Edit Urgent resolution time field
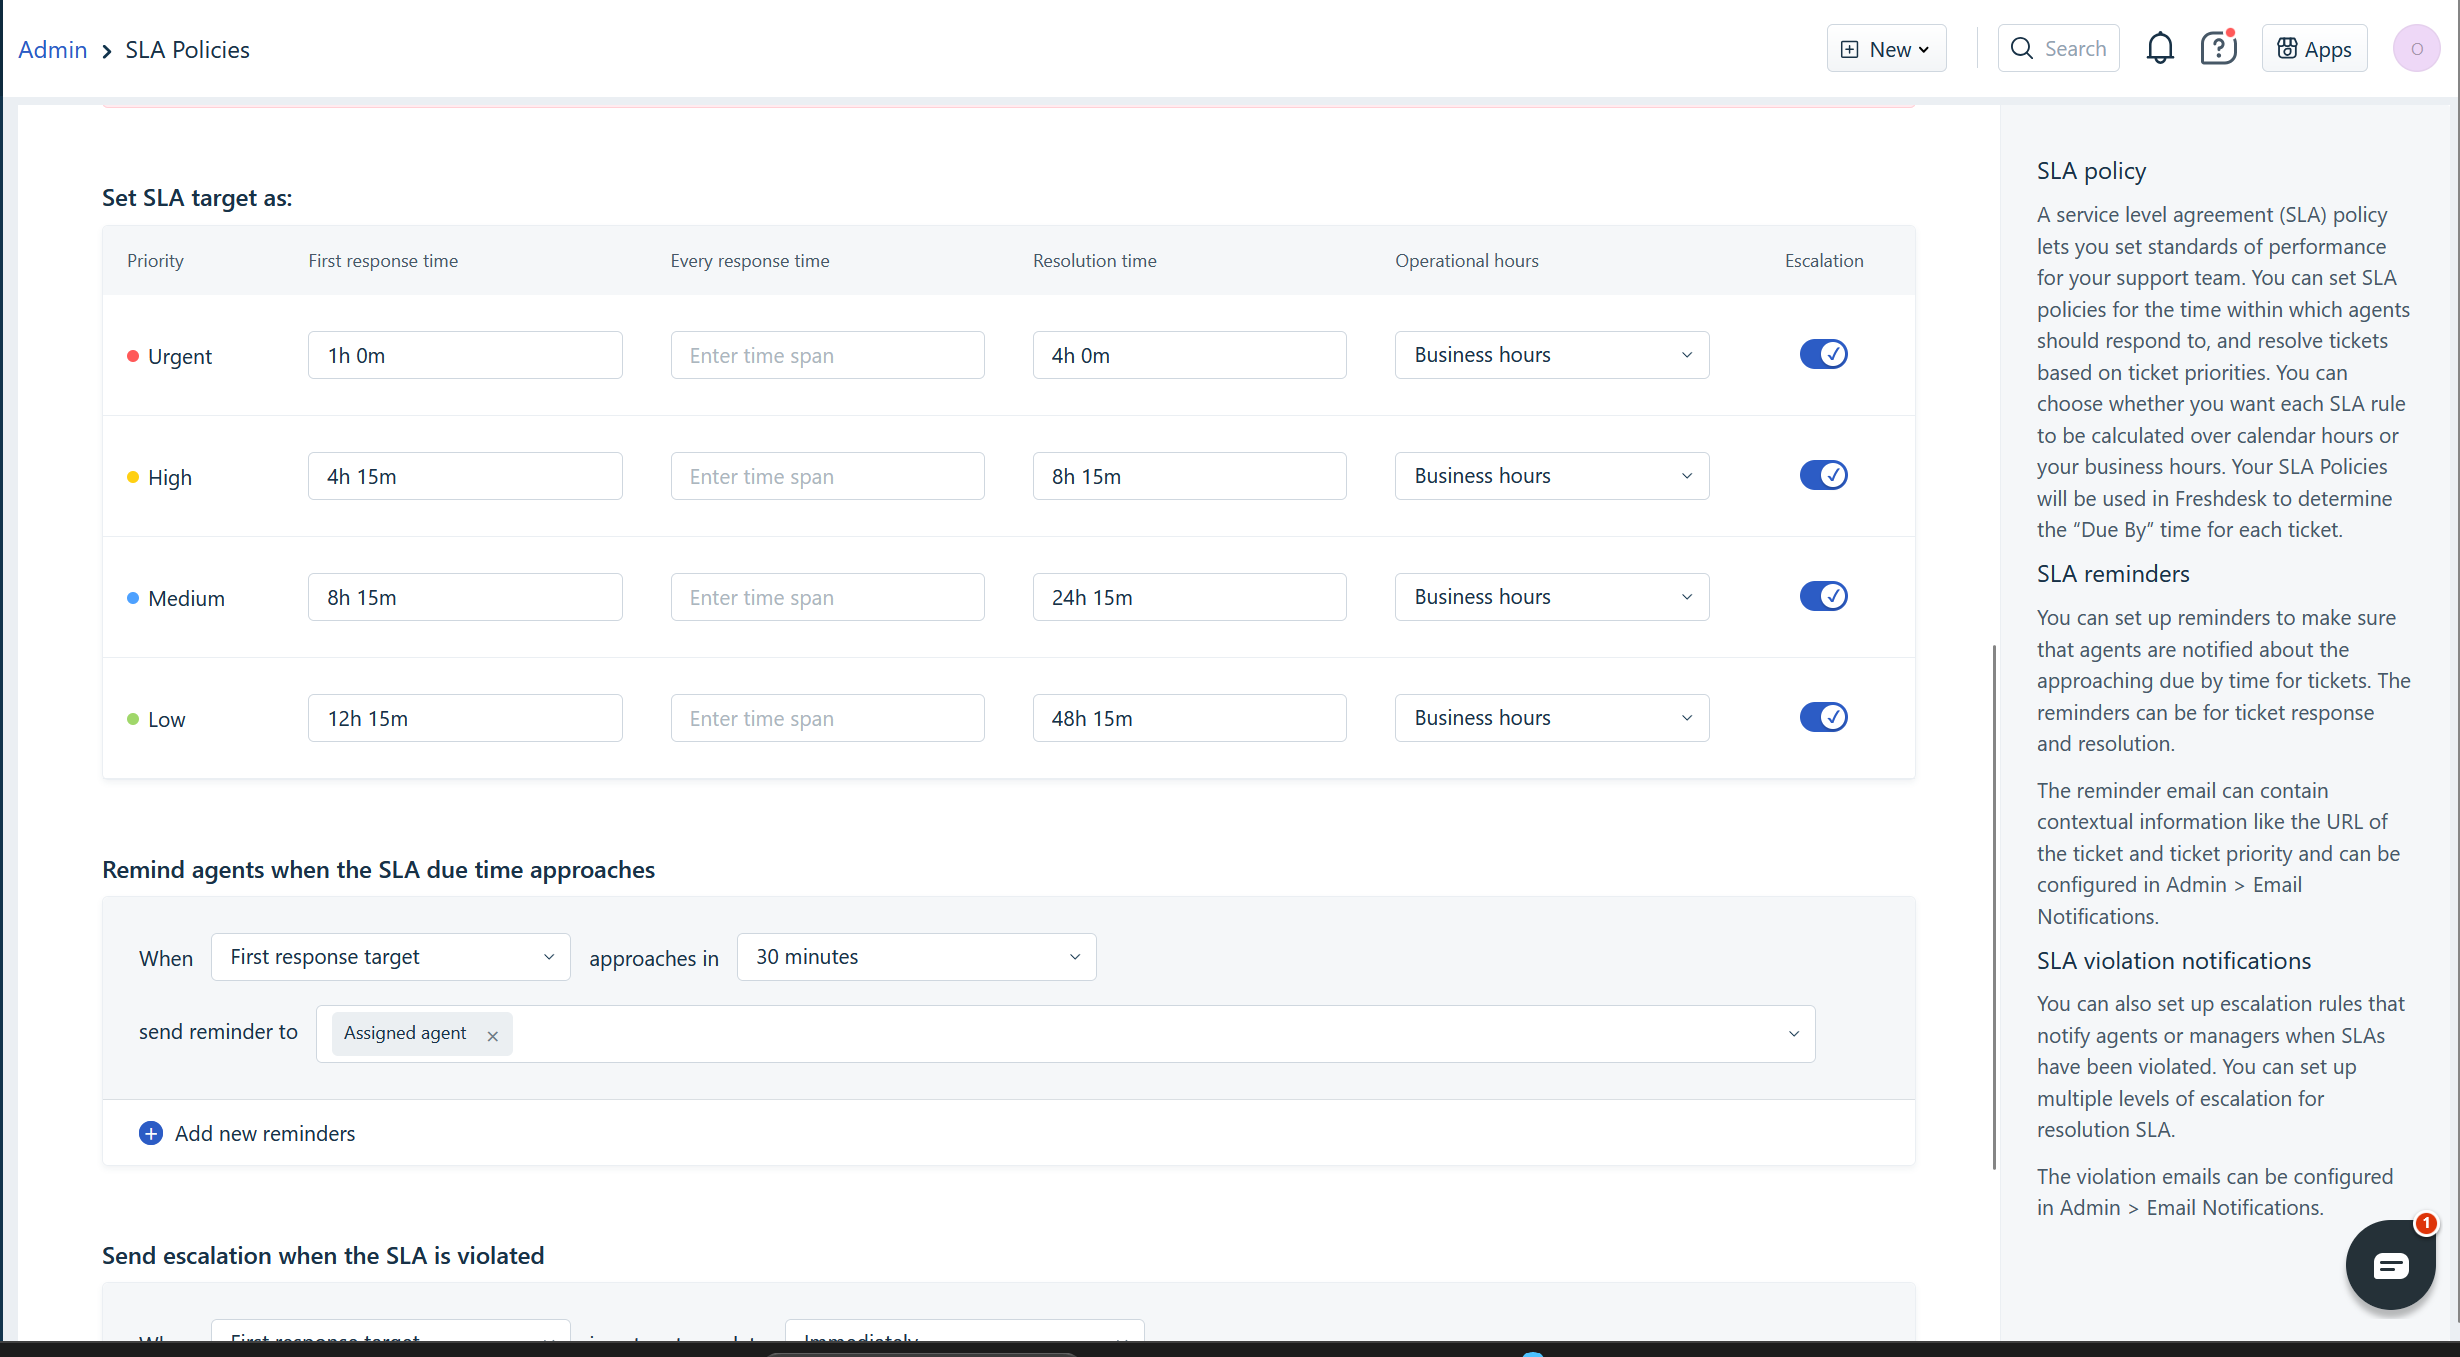 [1189, 355]
